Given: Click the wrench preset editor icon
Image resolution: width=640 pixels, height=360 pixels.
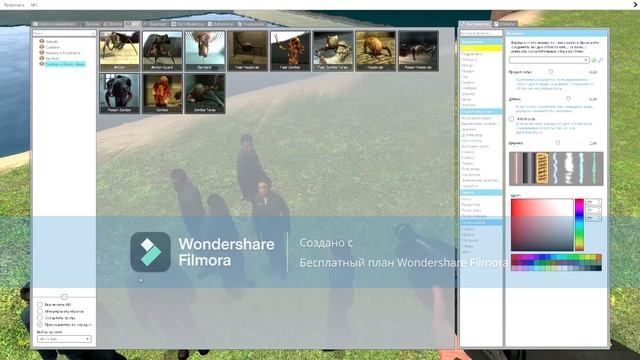Looking at the screenshot, I should pos(600,60).
